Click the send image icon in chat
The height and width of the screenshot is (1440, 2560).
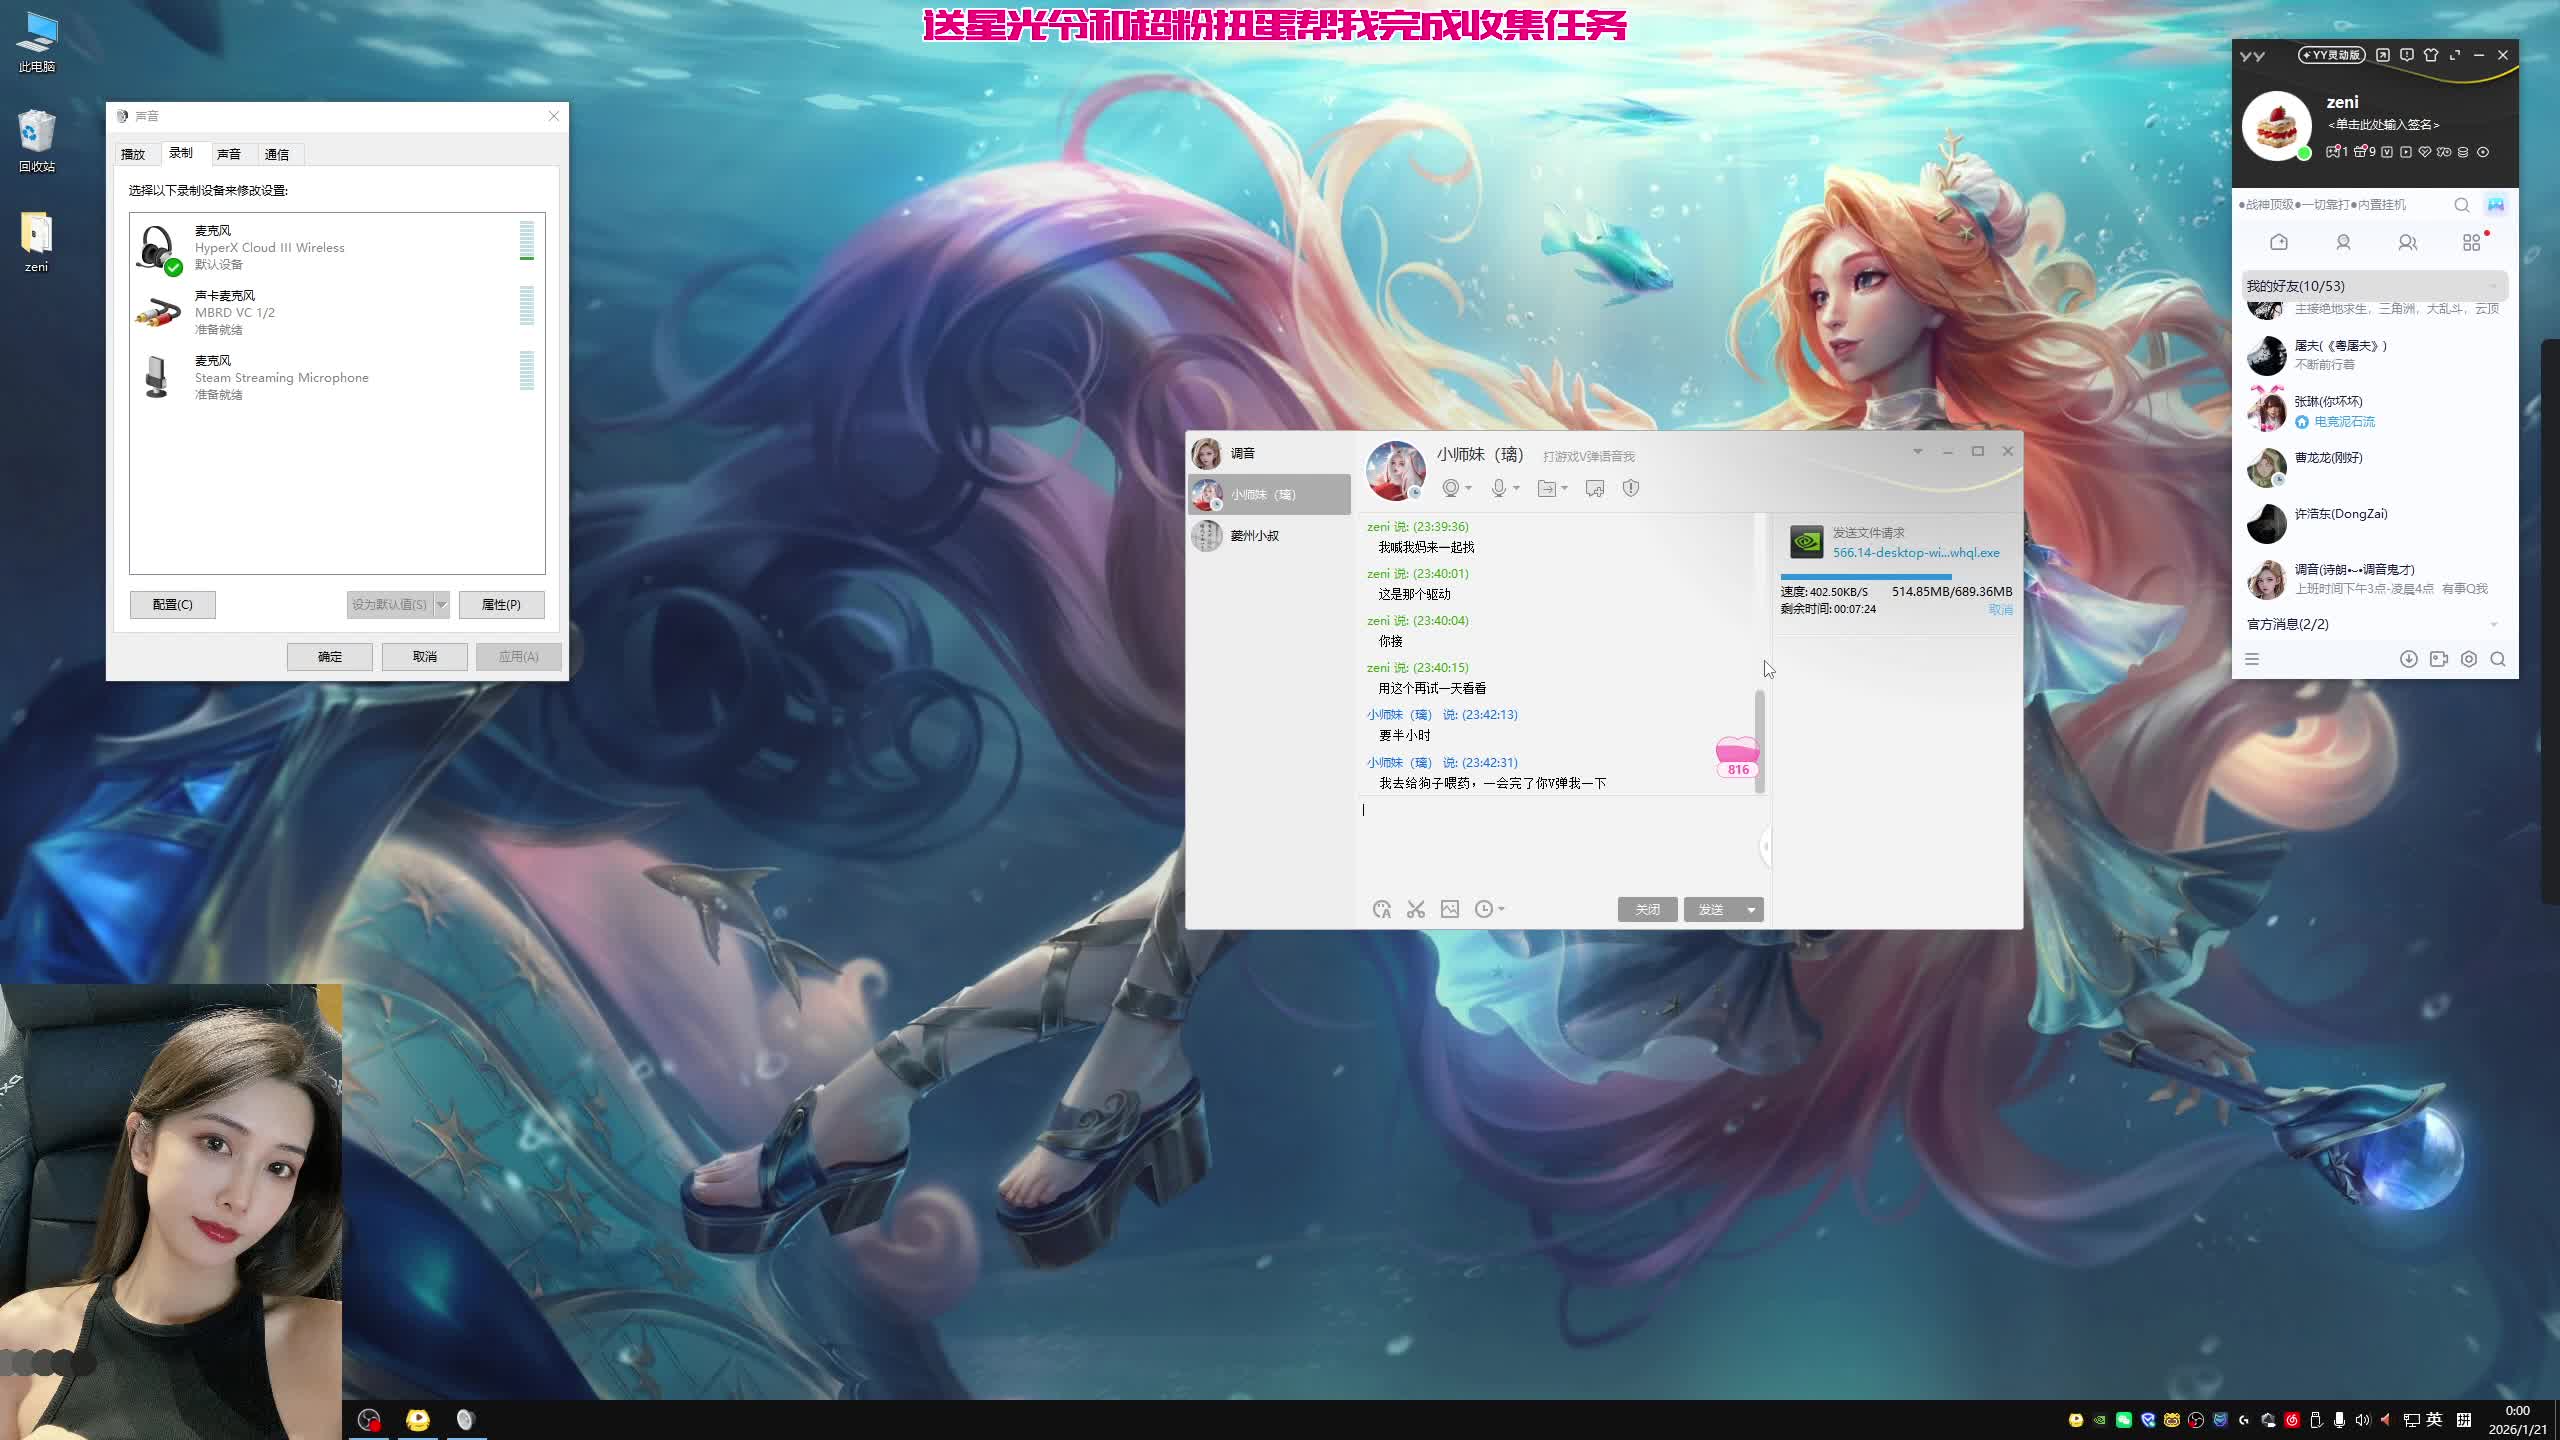click(1450, 909)
